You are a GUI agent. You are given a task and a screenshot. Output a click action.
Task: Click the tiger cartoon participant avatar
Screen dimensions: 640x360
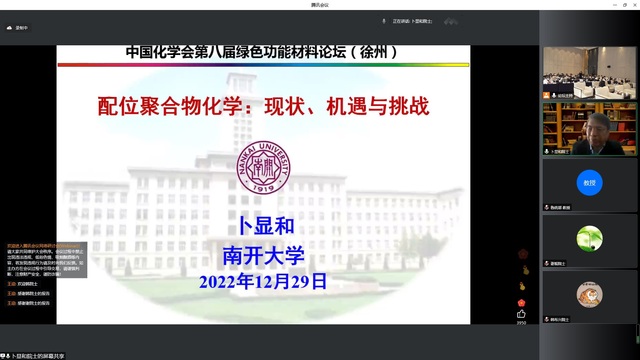coord(589,295)
